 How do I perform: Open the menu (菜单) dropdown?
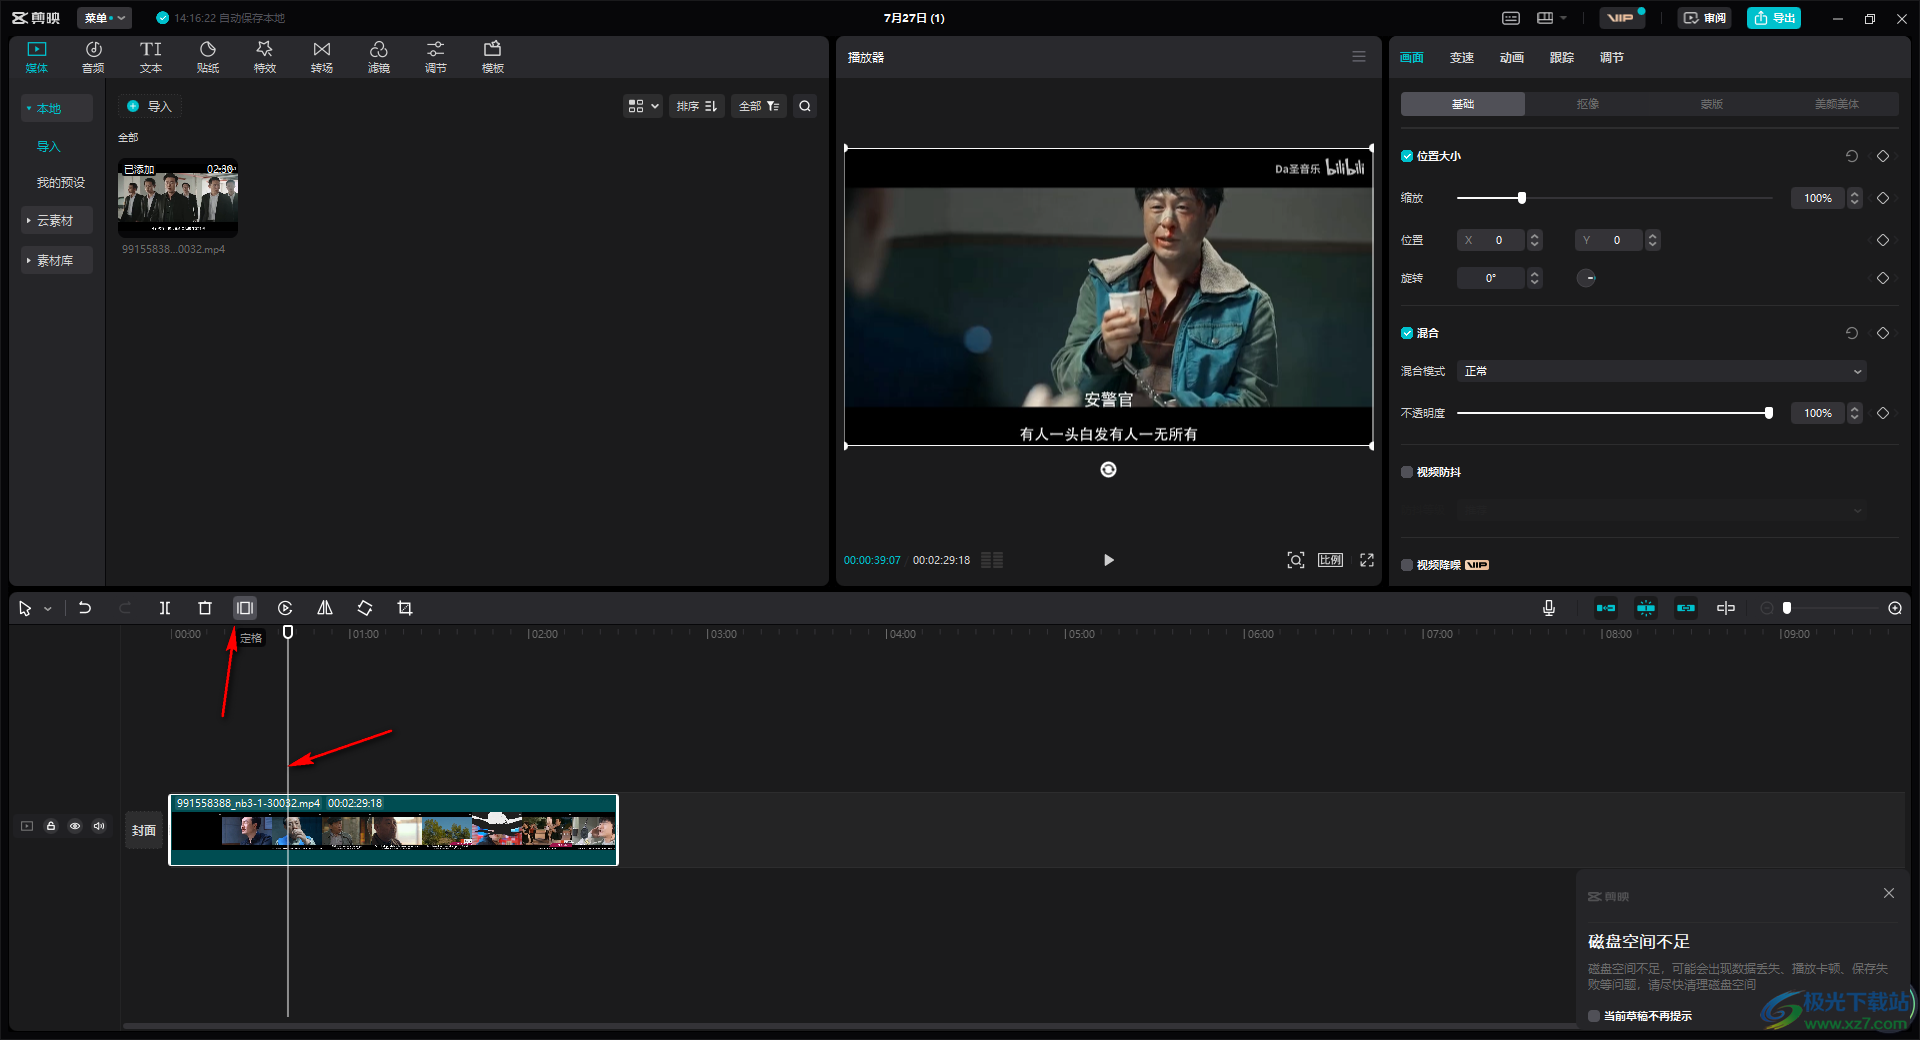tap(104, 18)
